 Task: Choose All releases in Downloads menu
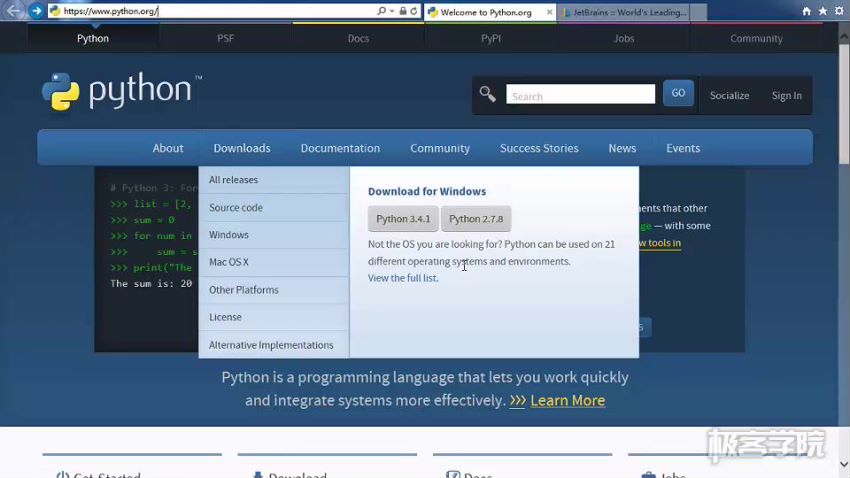pos(274,180)
